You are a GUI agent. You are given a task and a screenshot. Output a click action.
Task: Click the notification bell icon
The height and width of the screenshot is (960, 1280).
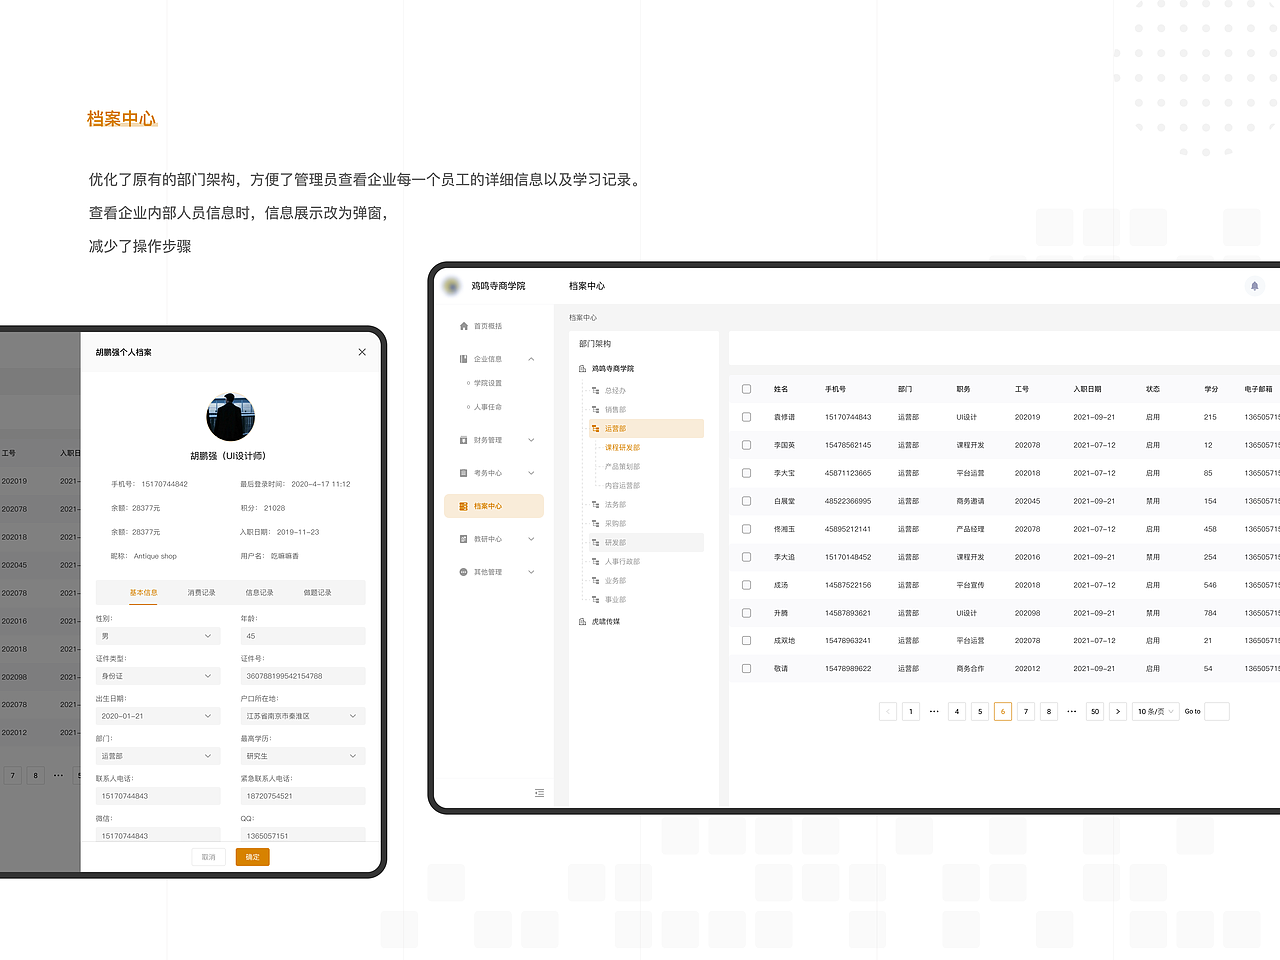pos(1255,286)
